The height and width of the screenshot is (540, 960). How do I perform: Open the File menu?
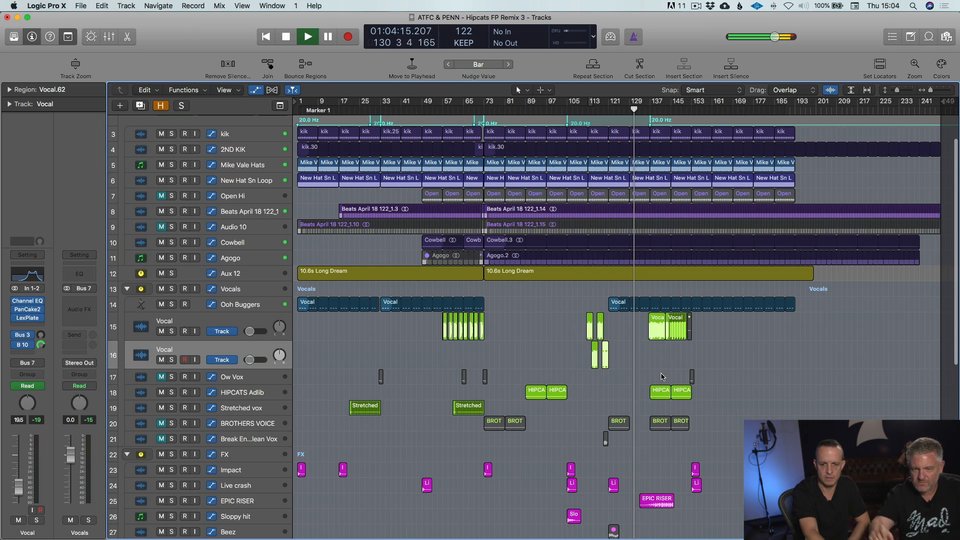click(80, 6)
